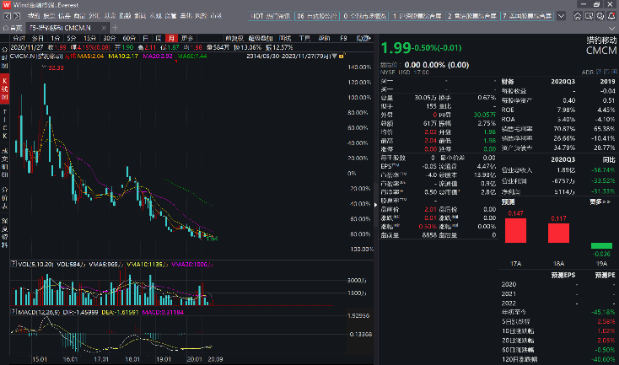Click the back navigation arrow icon

7,16
